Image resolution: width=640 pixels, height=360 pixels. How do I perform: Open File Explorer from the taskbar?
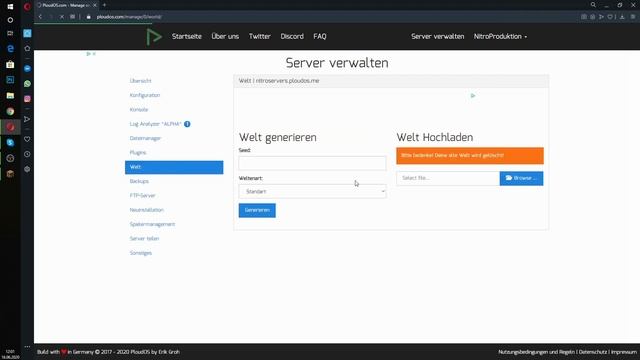coord(10,96)
